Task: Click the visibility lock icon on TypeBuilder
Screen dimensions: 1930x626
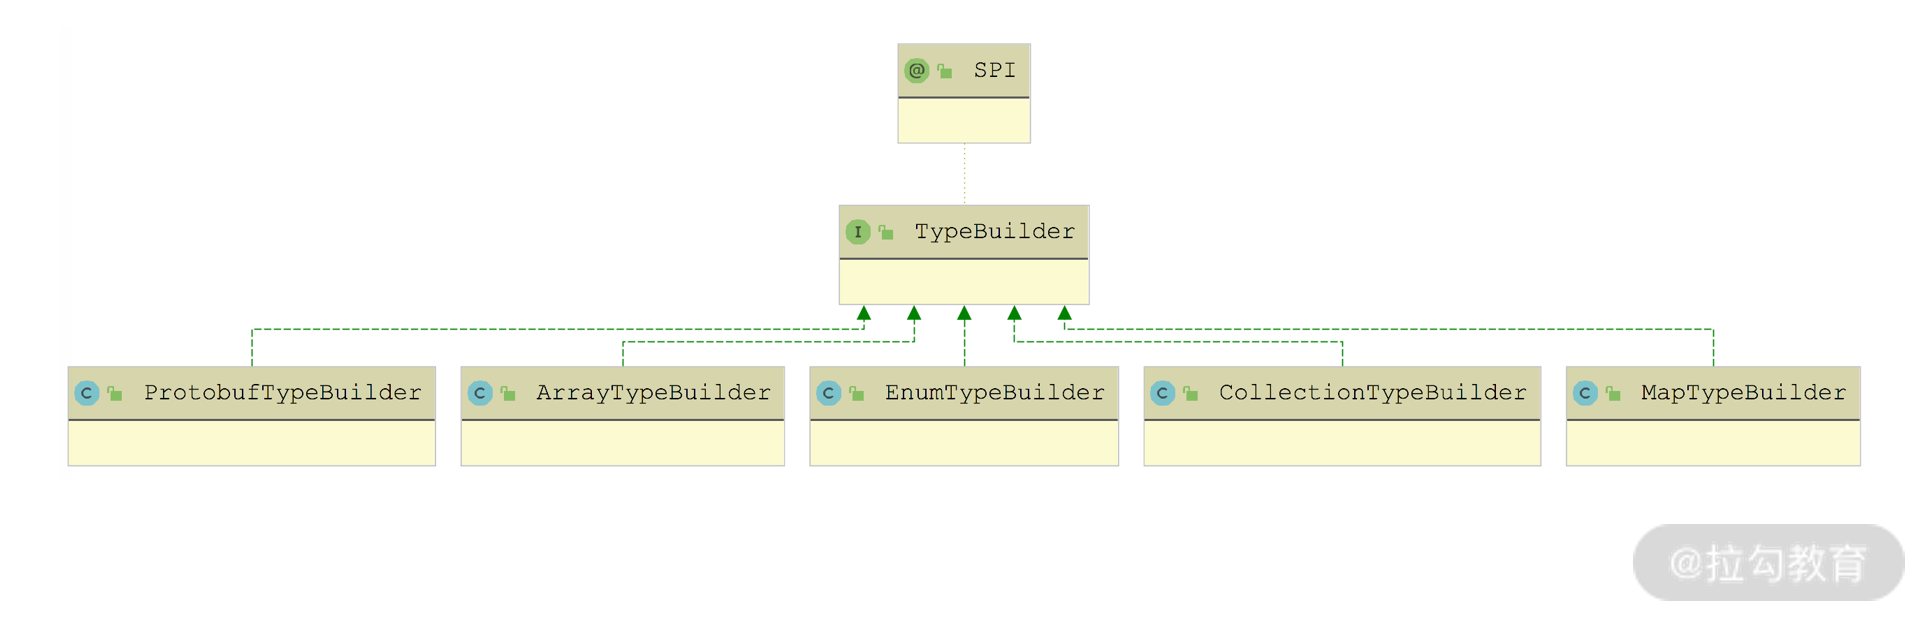Action: 886,232
